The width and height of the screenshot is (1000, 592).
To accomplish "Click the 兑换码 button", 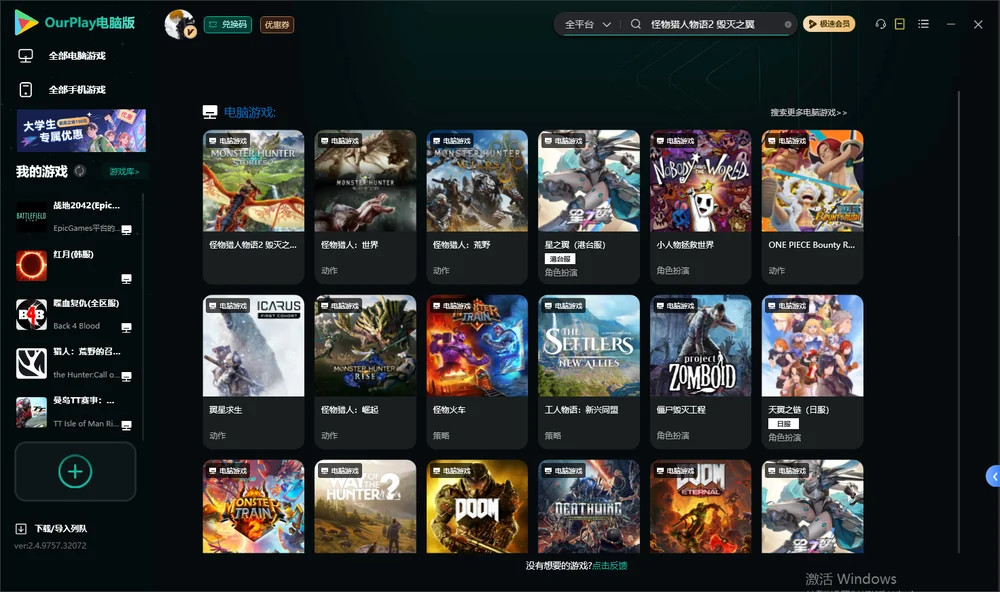I will pyautogui.click(x=228, y=25).
